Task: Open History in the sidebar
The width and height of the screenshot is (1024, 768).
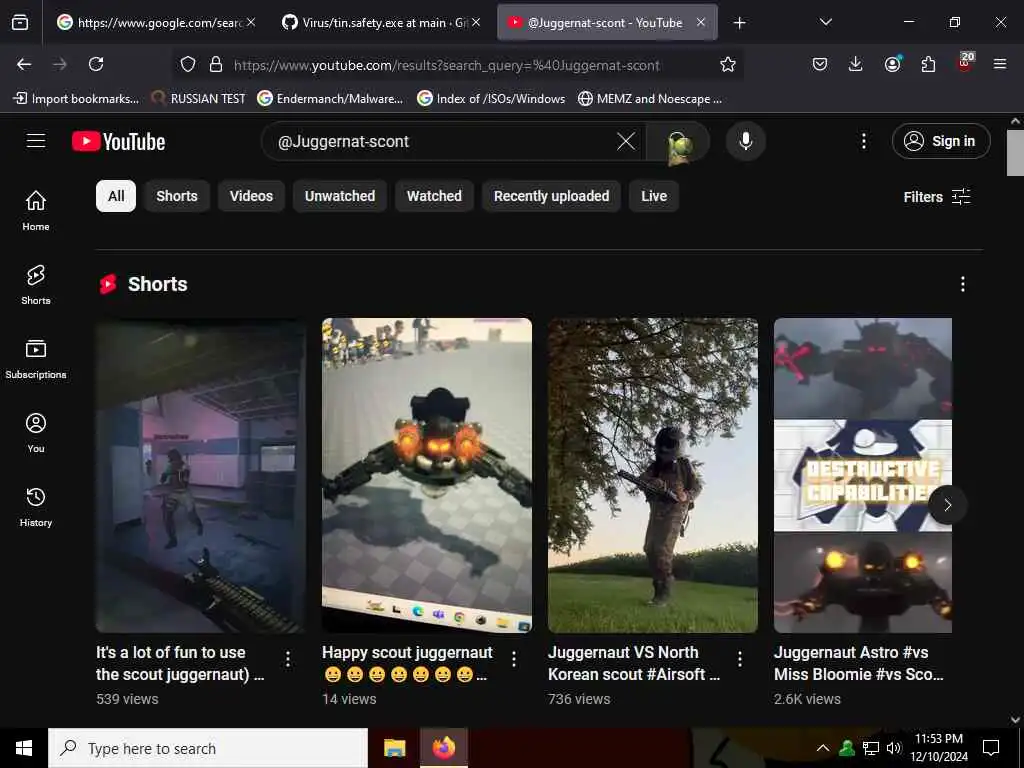Action: [36, 507]
